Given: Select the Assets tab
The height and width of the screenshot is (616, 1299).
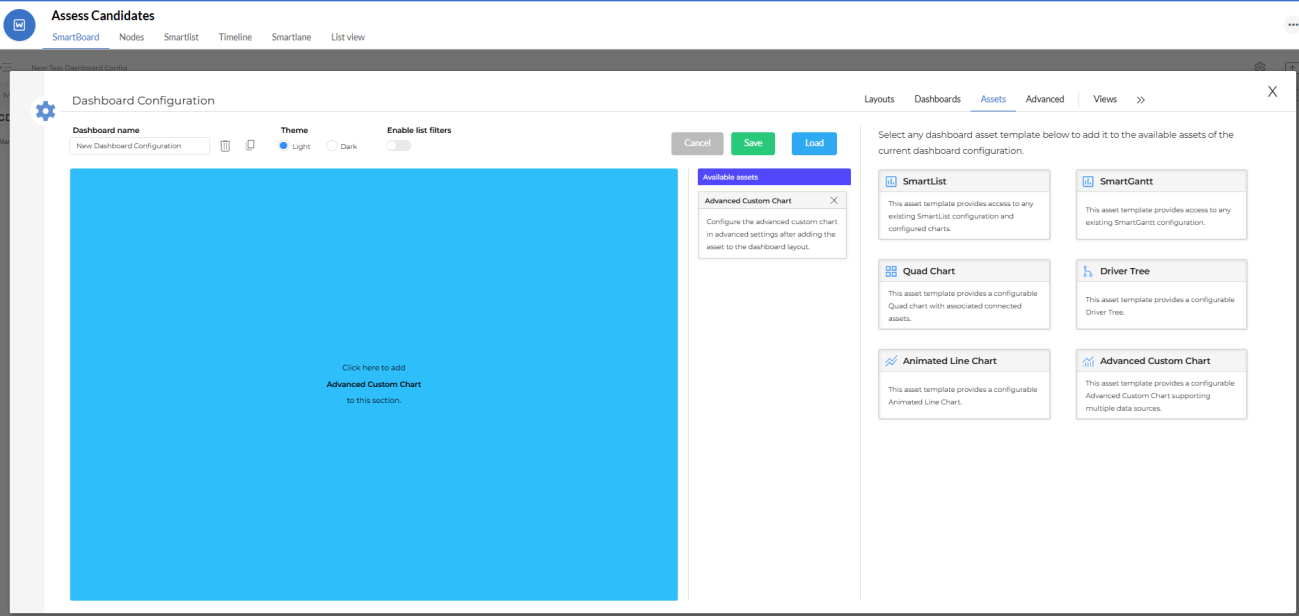Looking at the screenshot, I should point(993,99).
